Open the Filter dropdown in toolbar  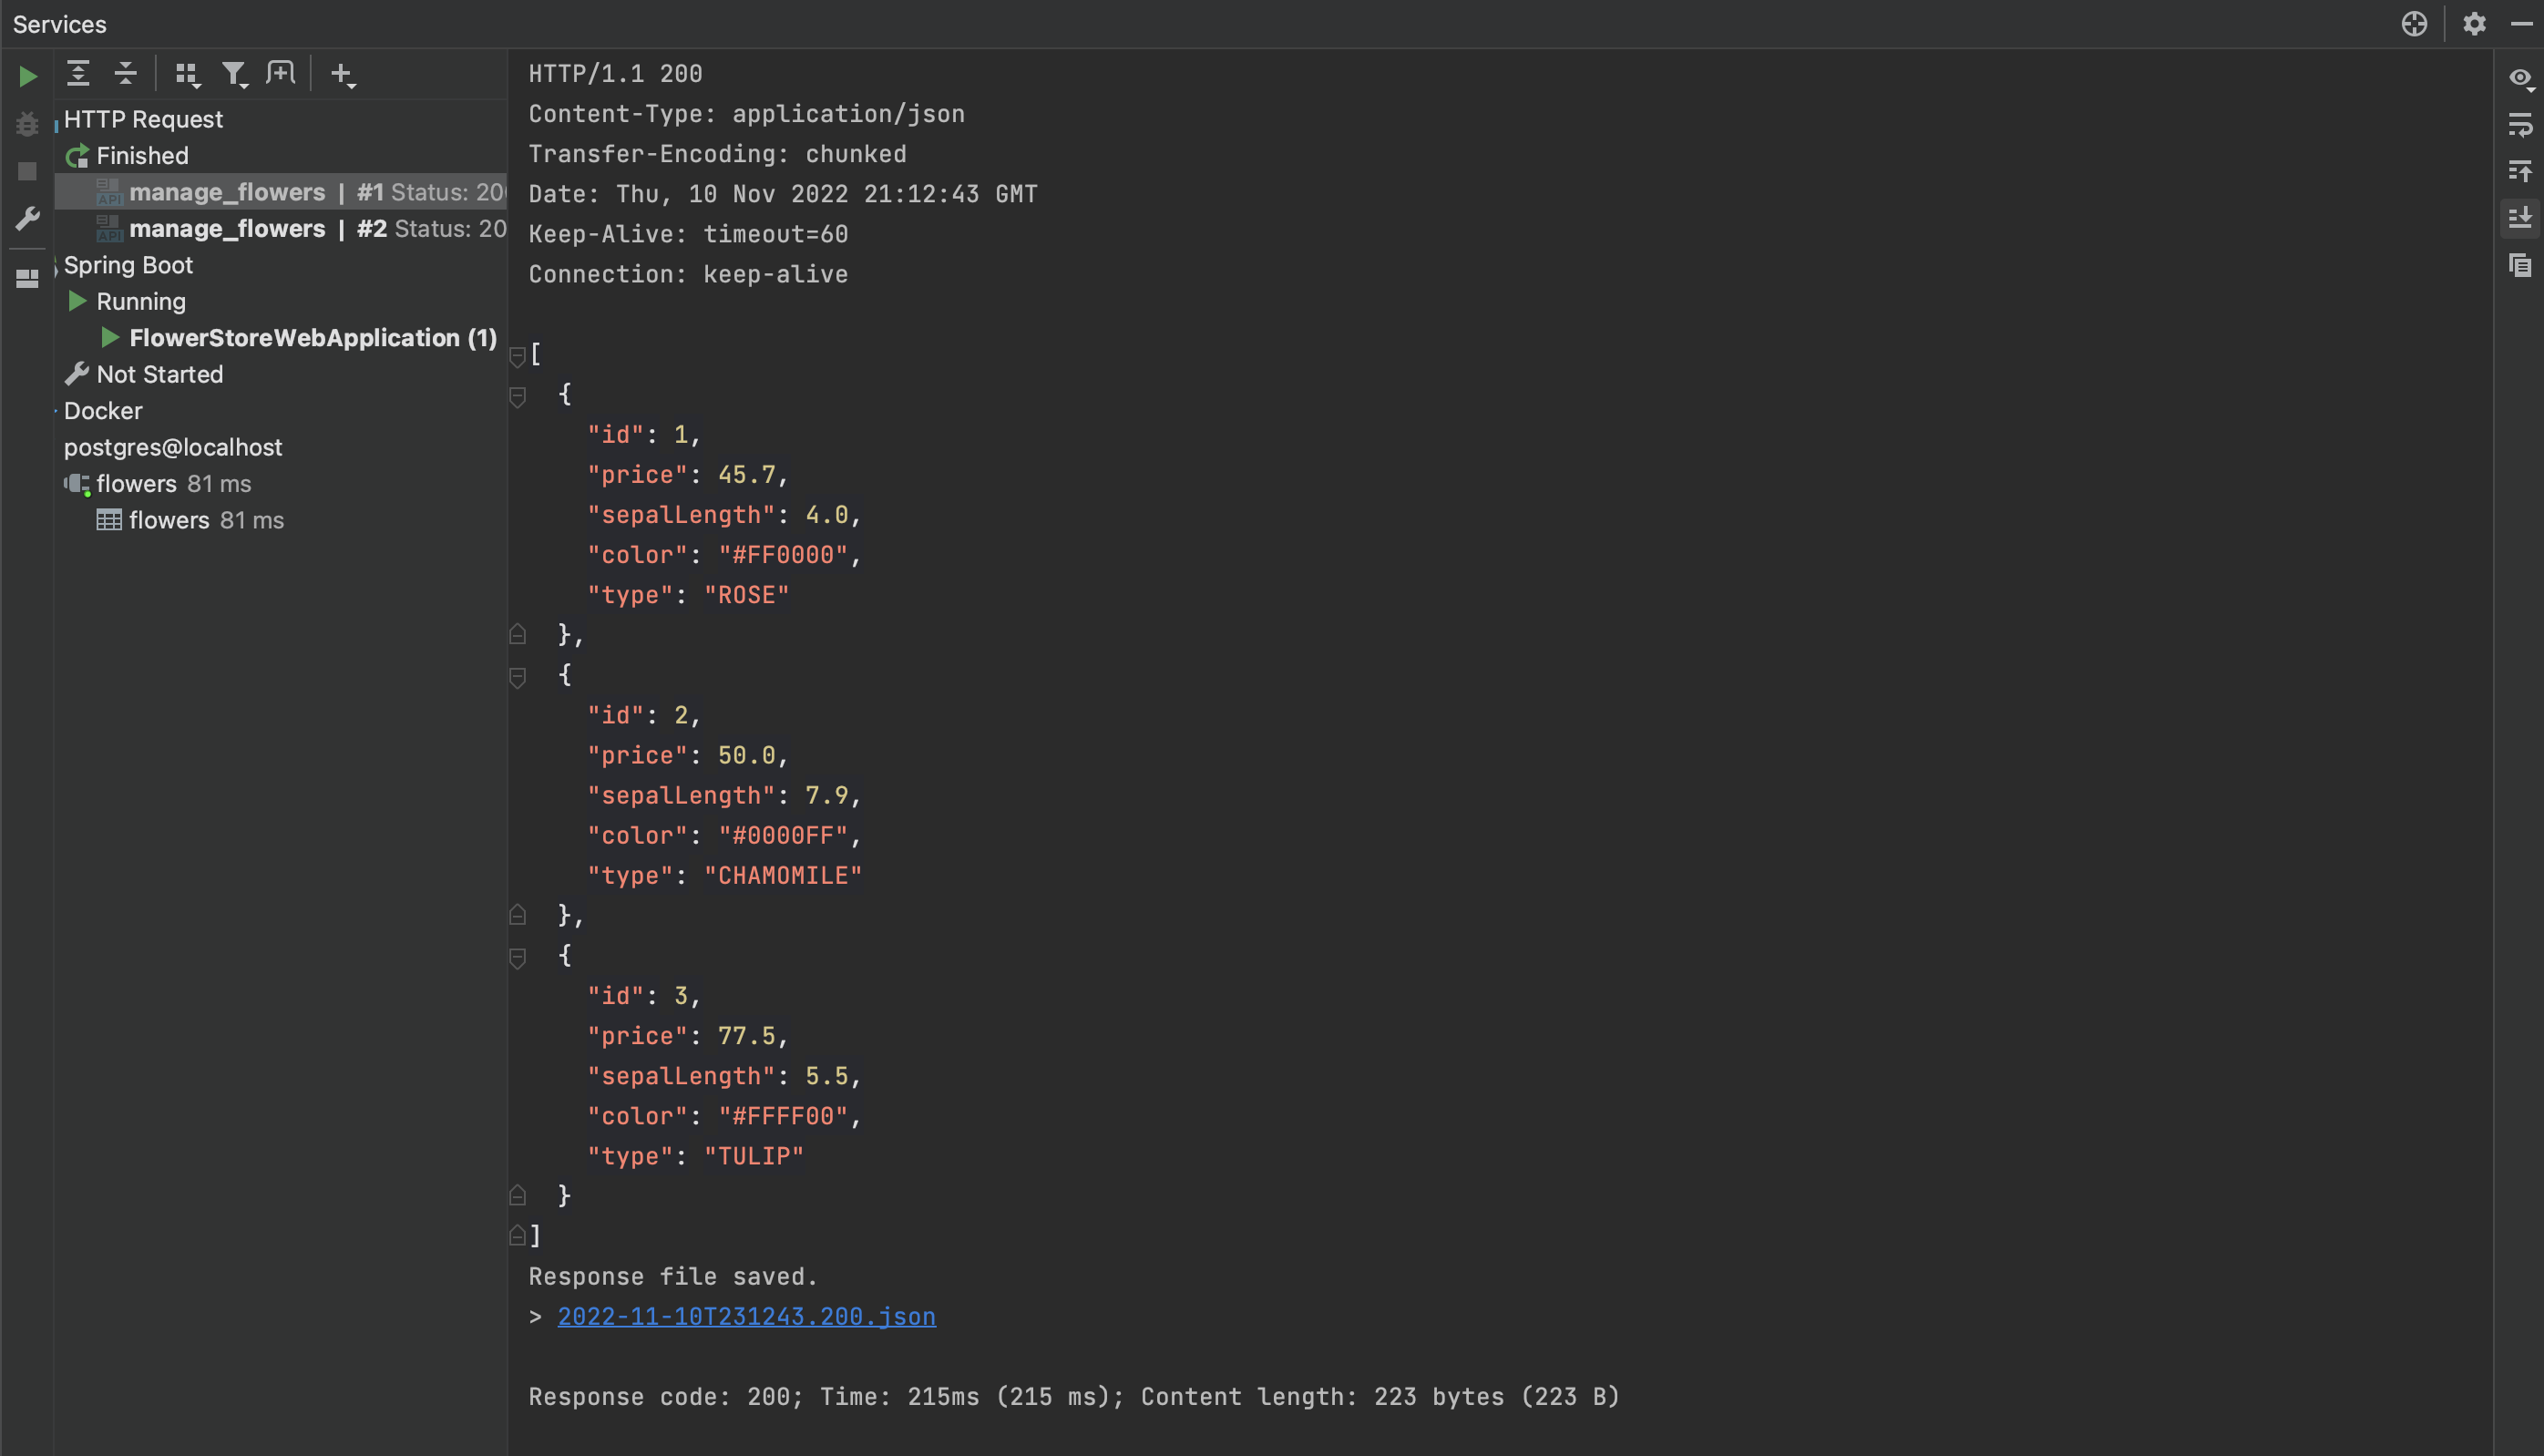click(x=235, y=74)
